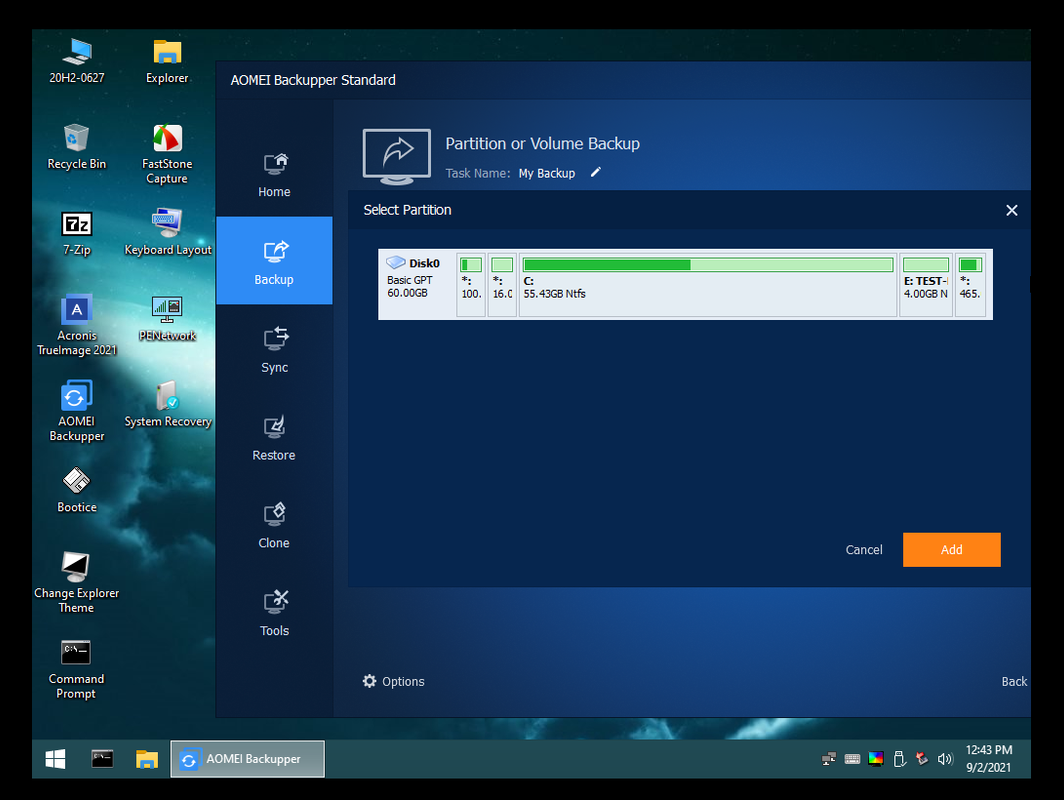Screen dimensions: 1064x800
Task: Click the USB eject tray icon
Action: coord(899,759)
